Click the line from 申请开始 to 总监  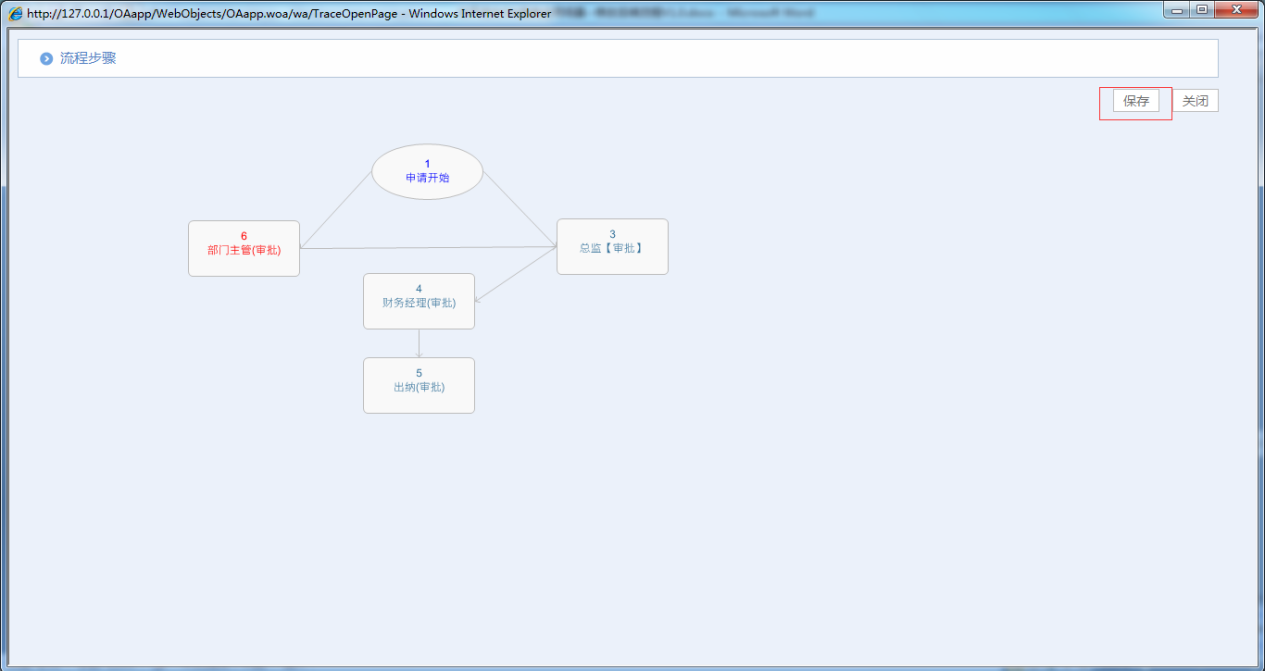(520, 209)
